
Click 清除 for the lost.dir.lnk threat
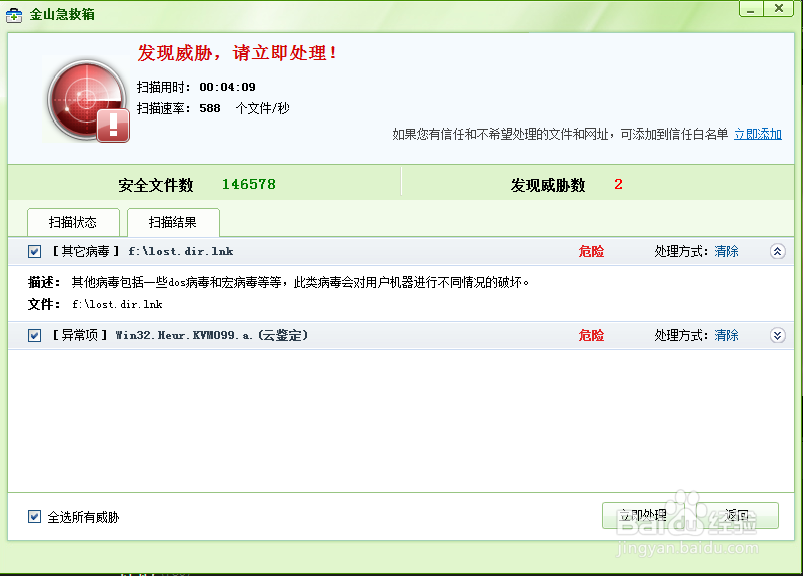click(x=726, y=251)
